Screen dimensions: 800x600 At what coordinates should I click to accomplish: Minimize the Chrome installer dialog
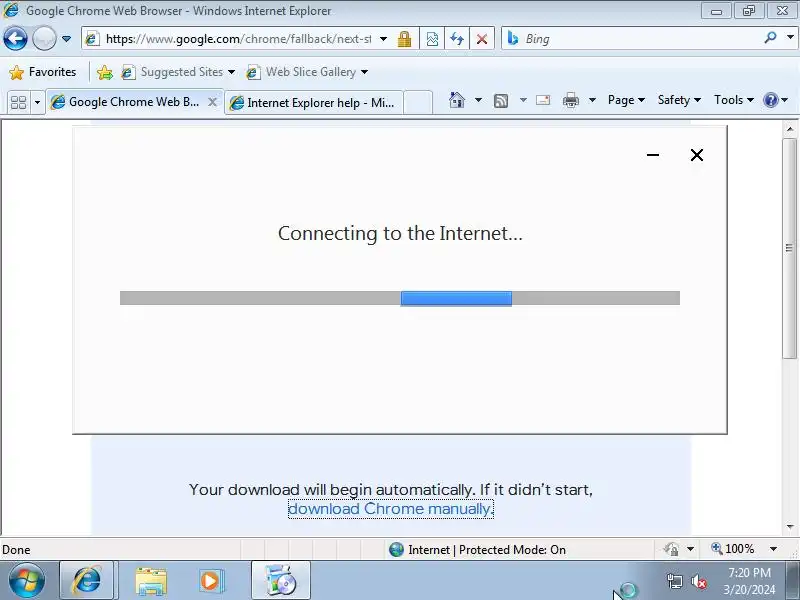(653, 155)
